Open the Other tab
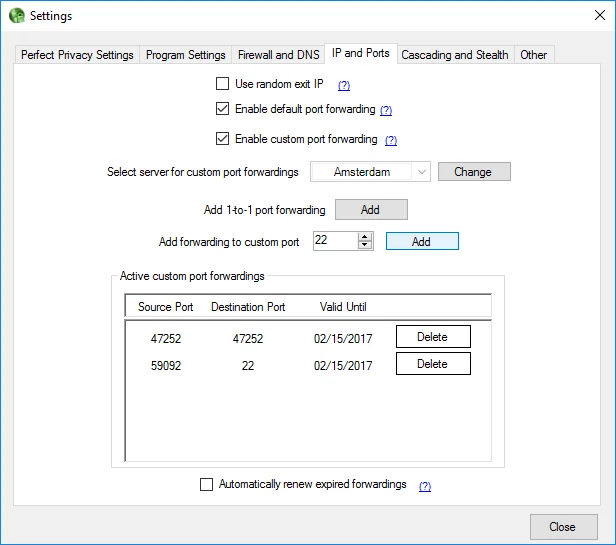This screenshot has width=616, height=545. (x=534, y=55)
